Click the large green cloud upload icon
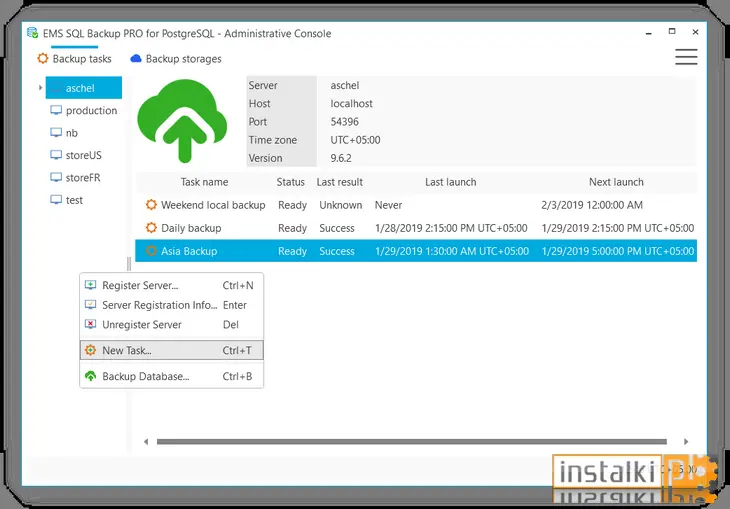The width and height of the screenshot is (730, 509). pos(182,121)
